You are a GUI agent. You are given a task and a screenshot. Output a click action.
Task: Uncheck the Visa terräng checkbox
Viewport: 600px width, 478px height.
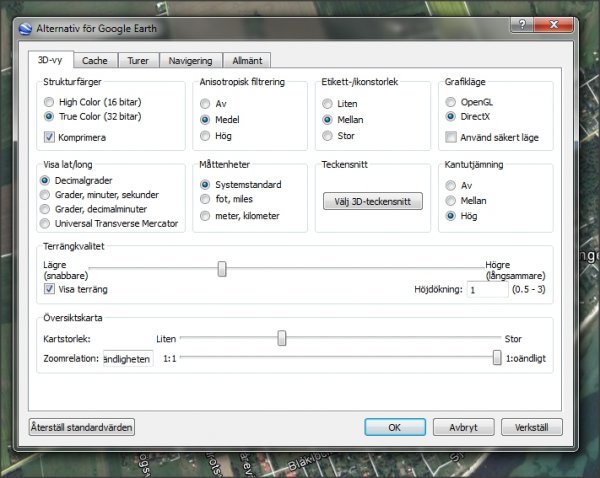coord(50,289)
